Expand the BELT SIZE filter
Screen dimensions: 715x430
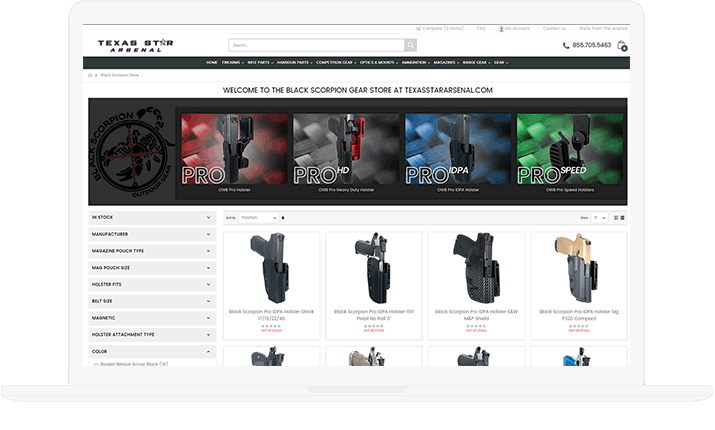coord(152,301)
